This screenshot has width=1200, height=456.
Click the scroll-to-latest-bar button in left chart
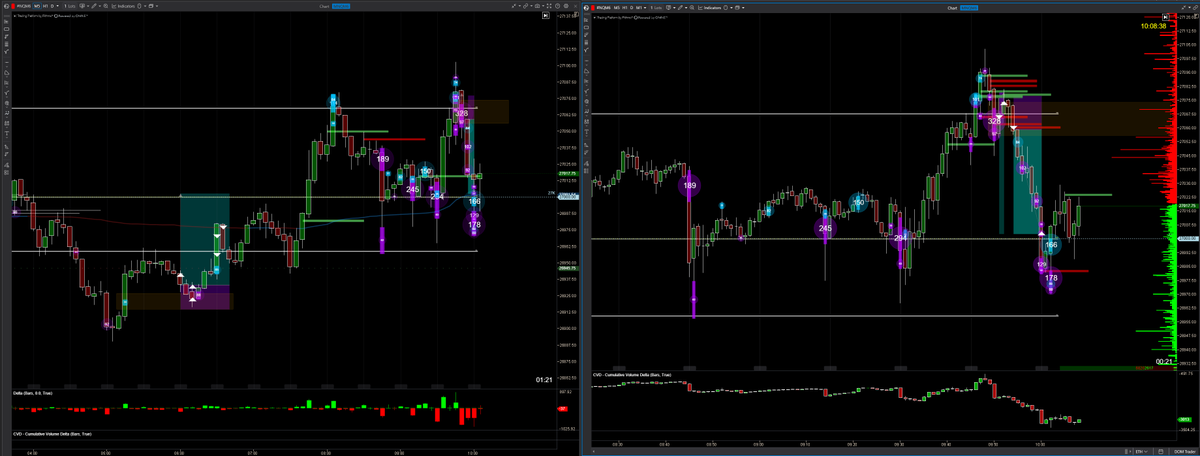coord(546,16)
